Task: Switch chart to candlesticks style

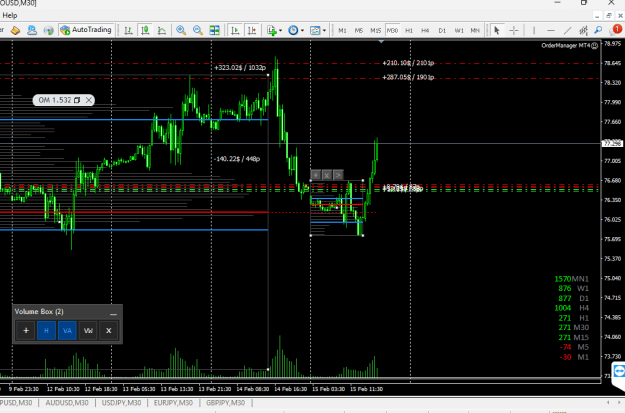Action: pyautogui.click(x=145, y=30)
